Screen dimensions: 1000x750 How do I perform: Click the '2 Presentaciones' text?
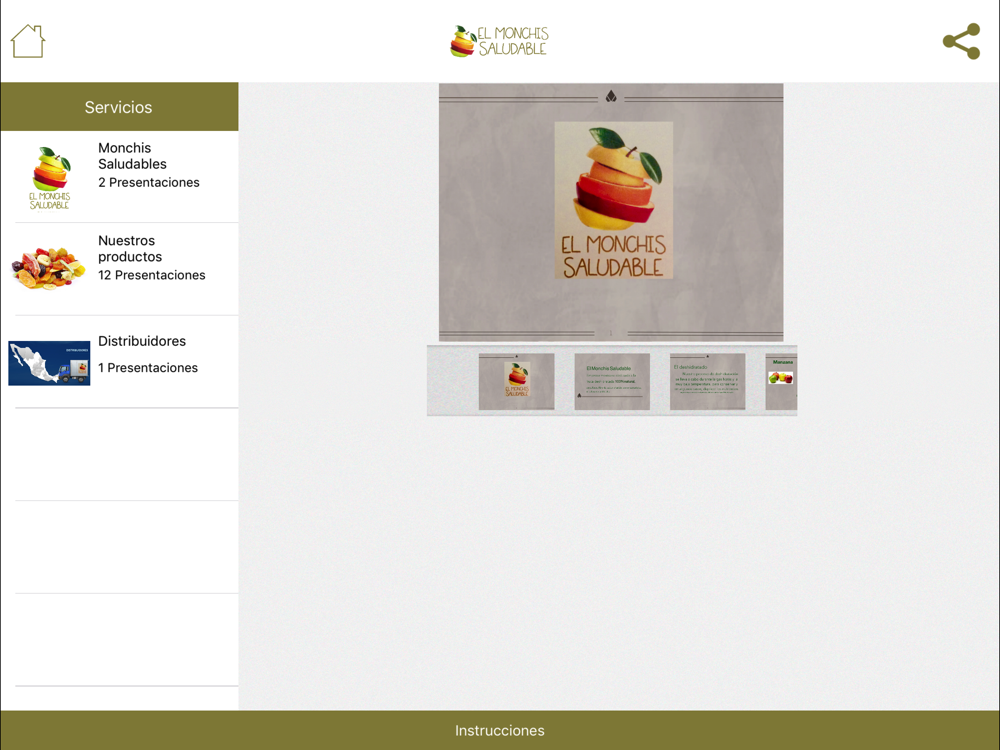pos(149,182)
